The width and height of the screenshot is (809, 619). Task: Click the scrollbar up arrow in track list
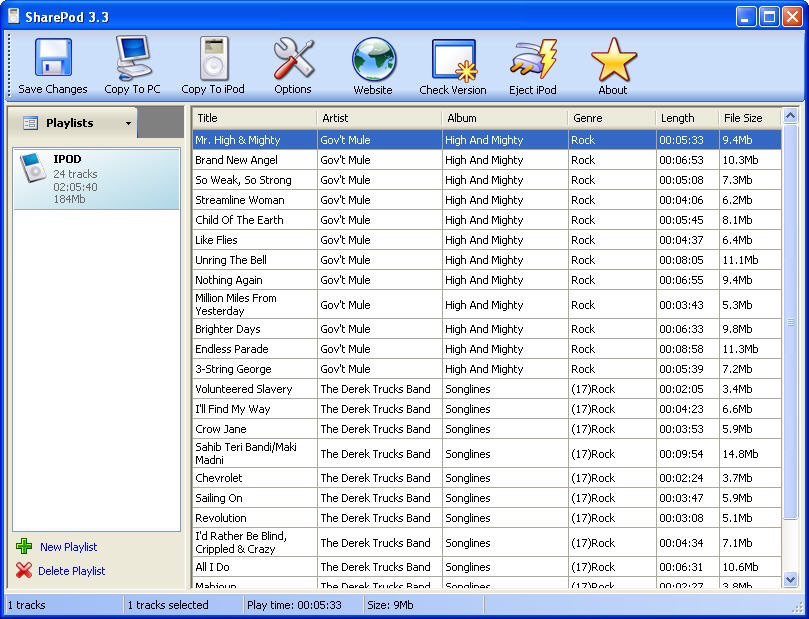(790, 116)
